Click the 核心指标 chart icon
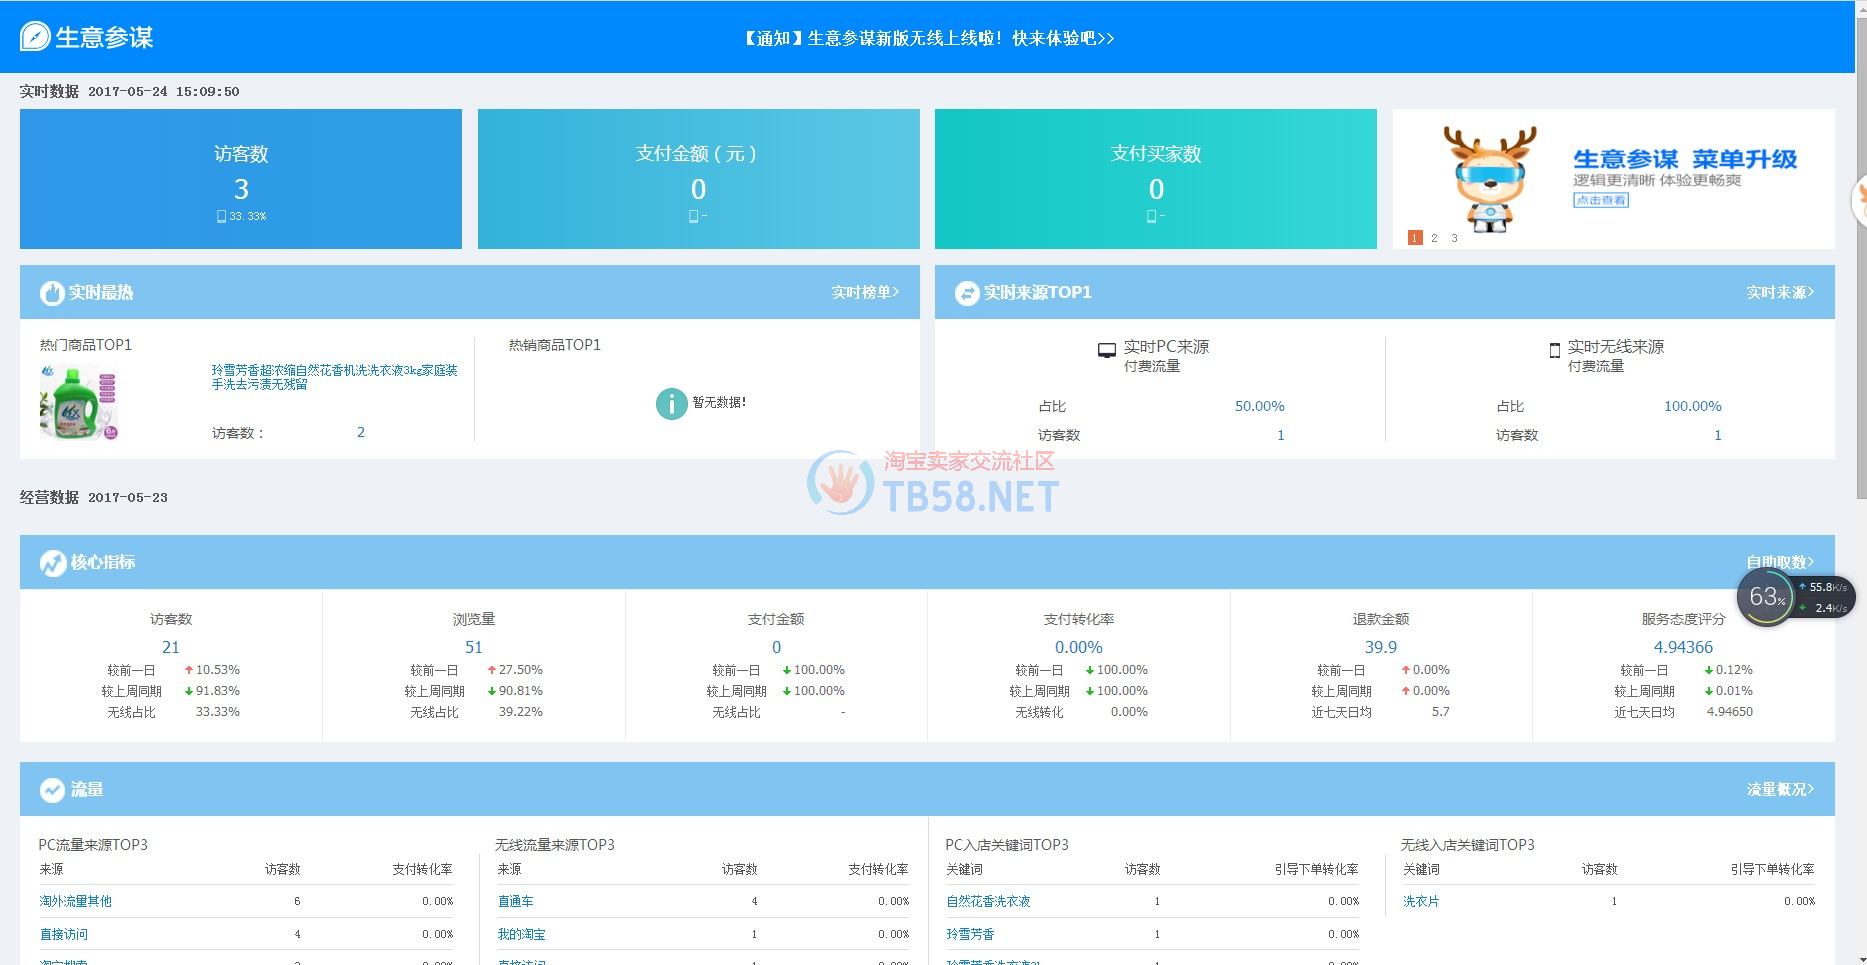This screenshot has width=1867, height=965. tap(52, 563)
